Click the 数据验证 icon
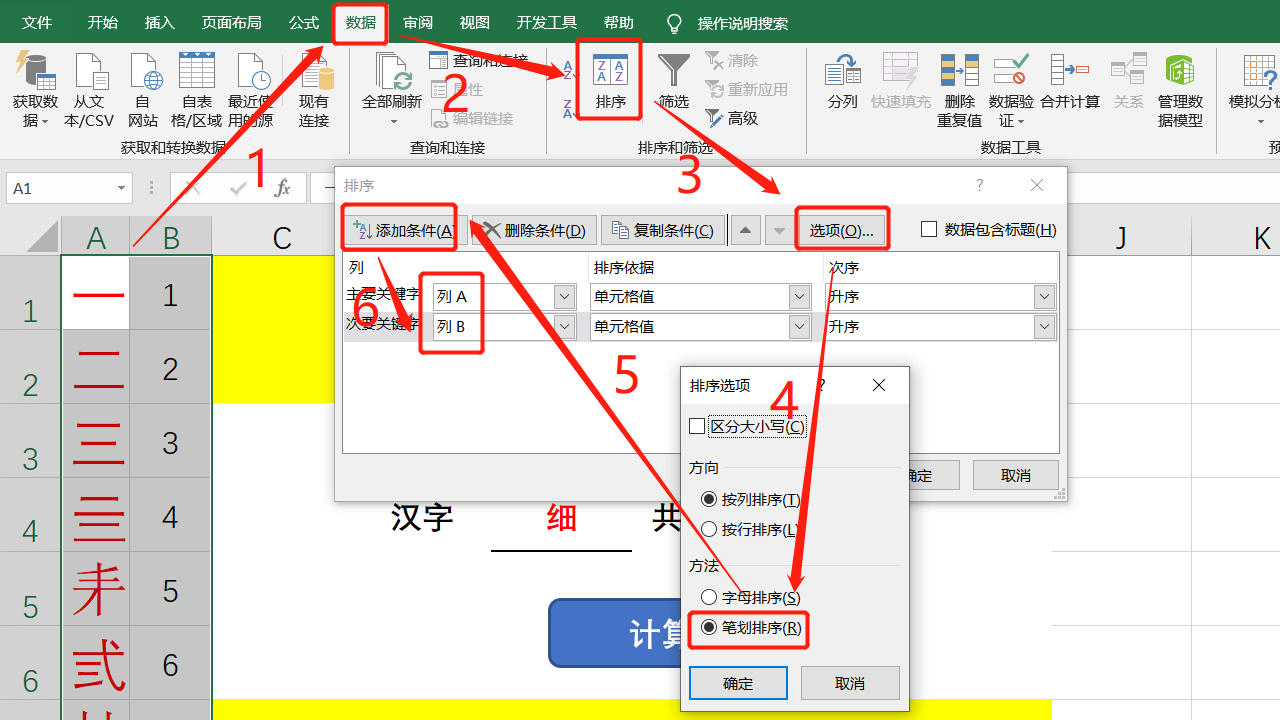 [x=1010, y=71]
